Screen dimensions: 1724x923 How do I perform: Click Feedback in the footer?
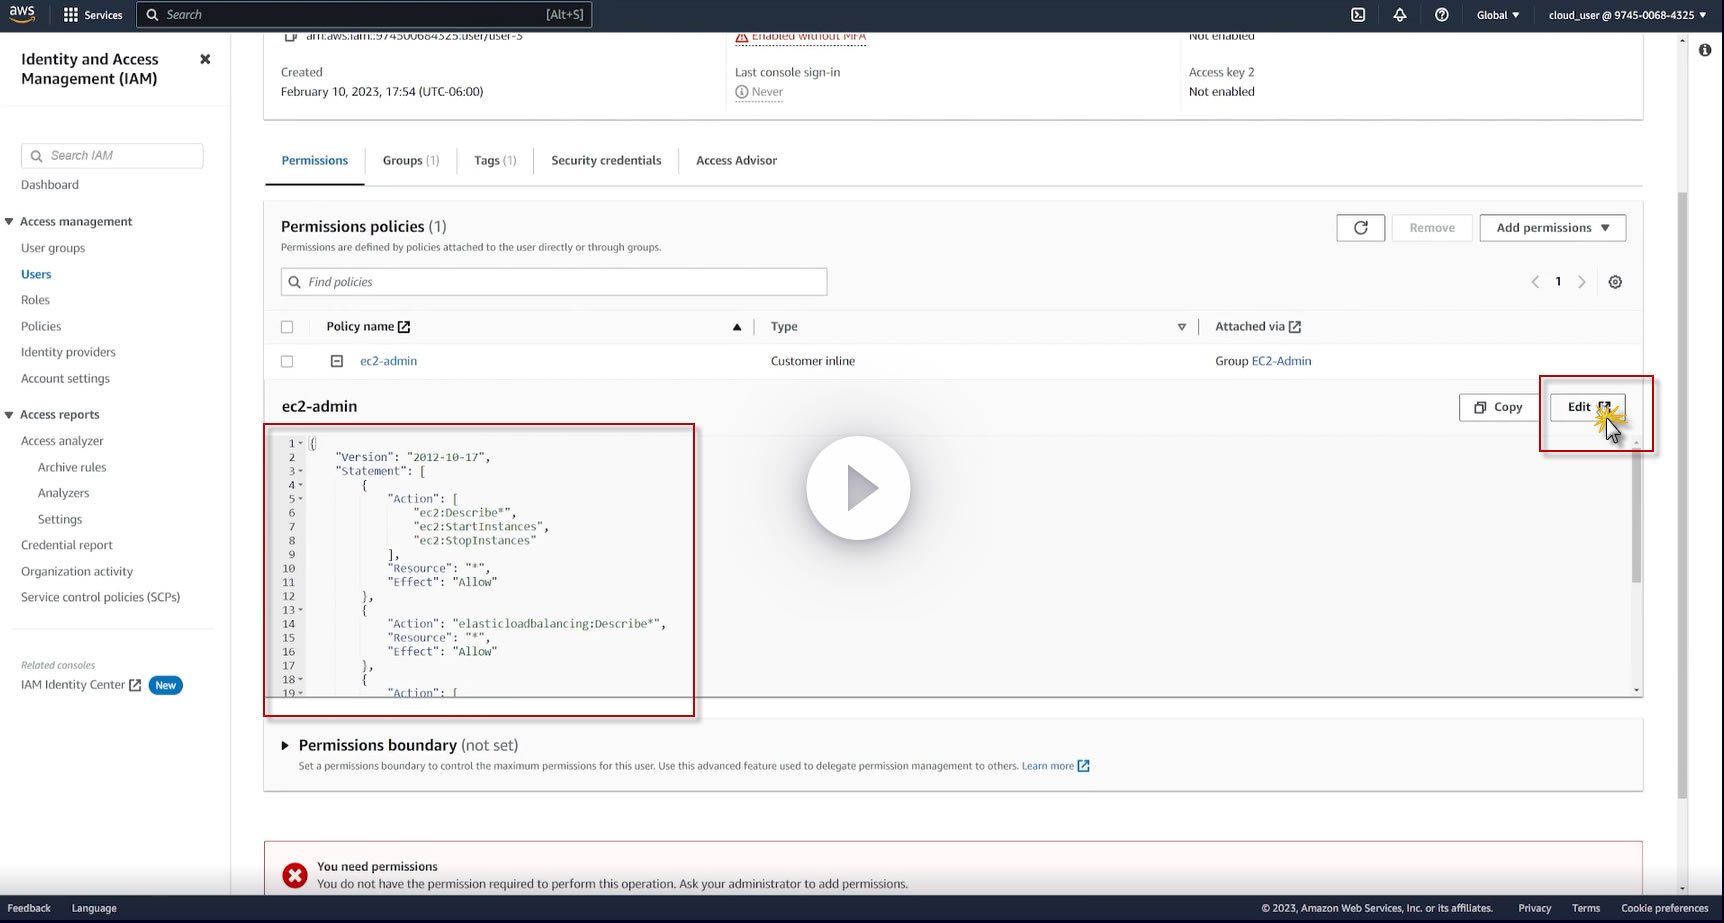29,908
